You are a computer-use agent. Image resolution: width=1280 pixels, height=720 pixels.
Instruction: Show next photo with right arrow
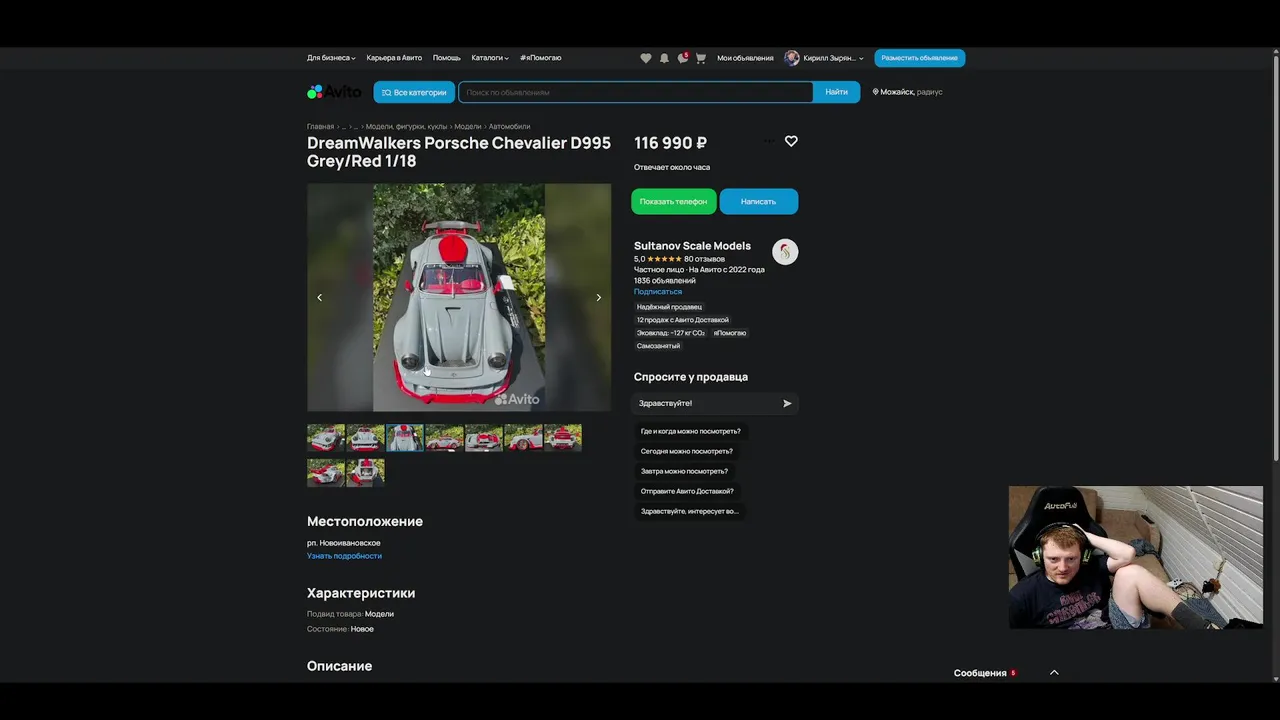[599, 297]
